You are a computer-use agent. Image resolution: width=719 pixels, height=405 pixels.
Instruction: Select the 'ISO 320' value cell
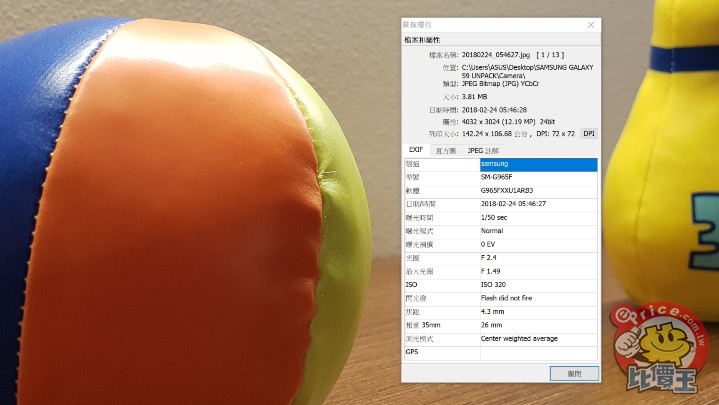539,285
